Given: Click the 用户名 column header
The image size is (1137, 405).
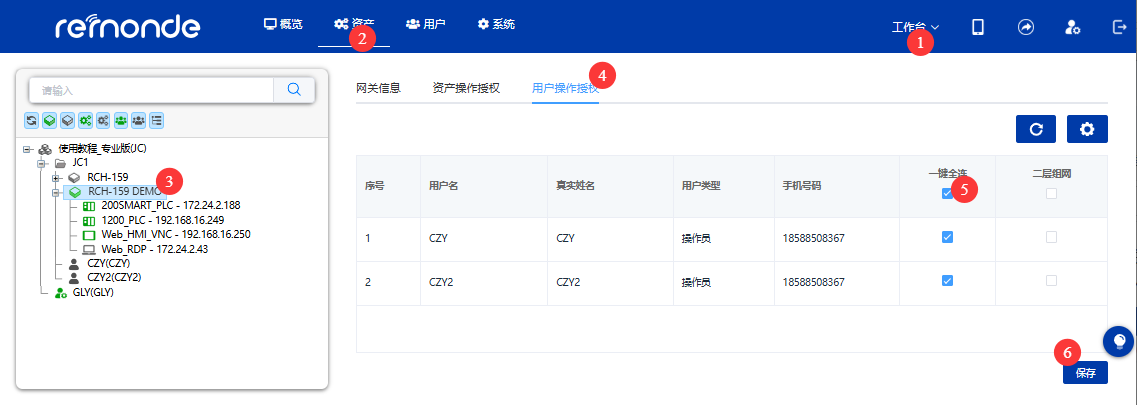Looking at the screenshot, I should pyautogui.click(x=442, y=186).
